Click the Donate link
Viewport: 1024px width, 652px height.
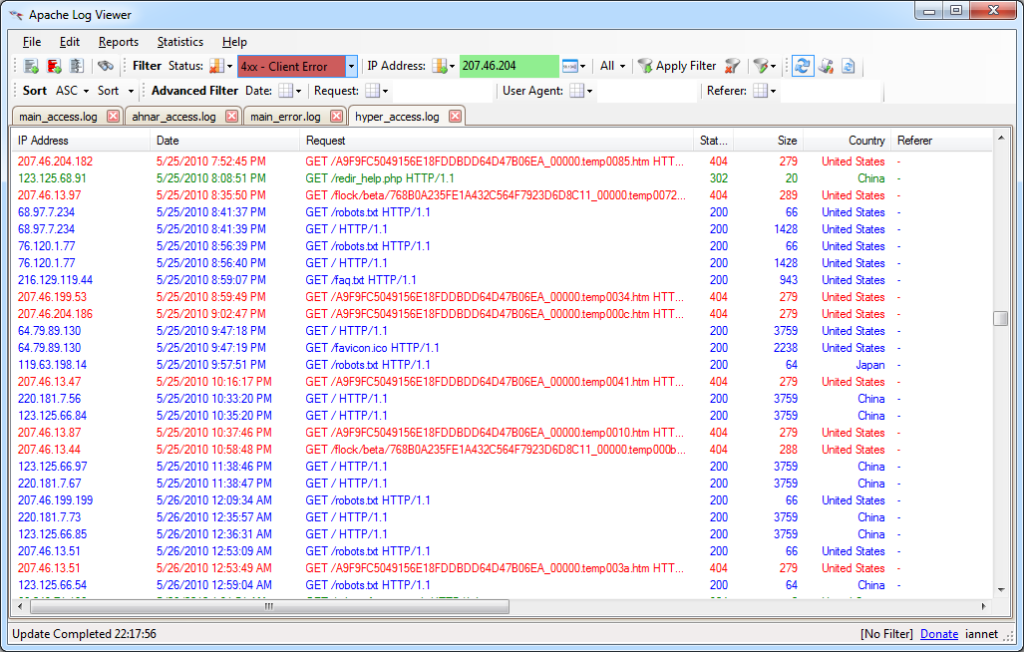[x=938, y=634]
